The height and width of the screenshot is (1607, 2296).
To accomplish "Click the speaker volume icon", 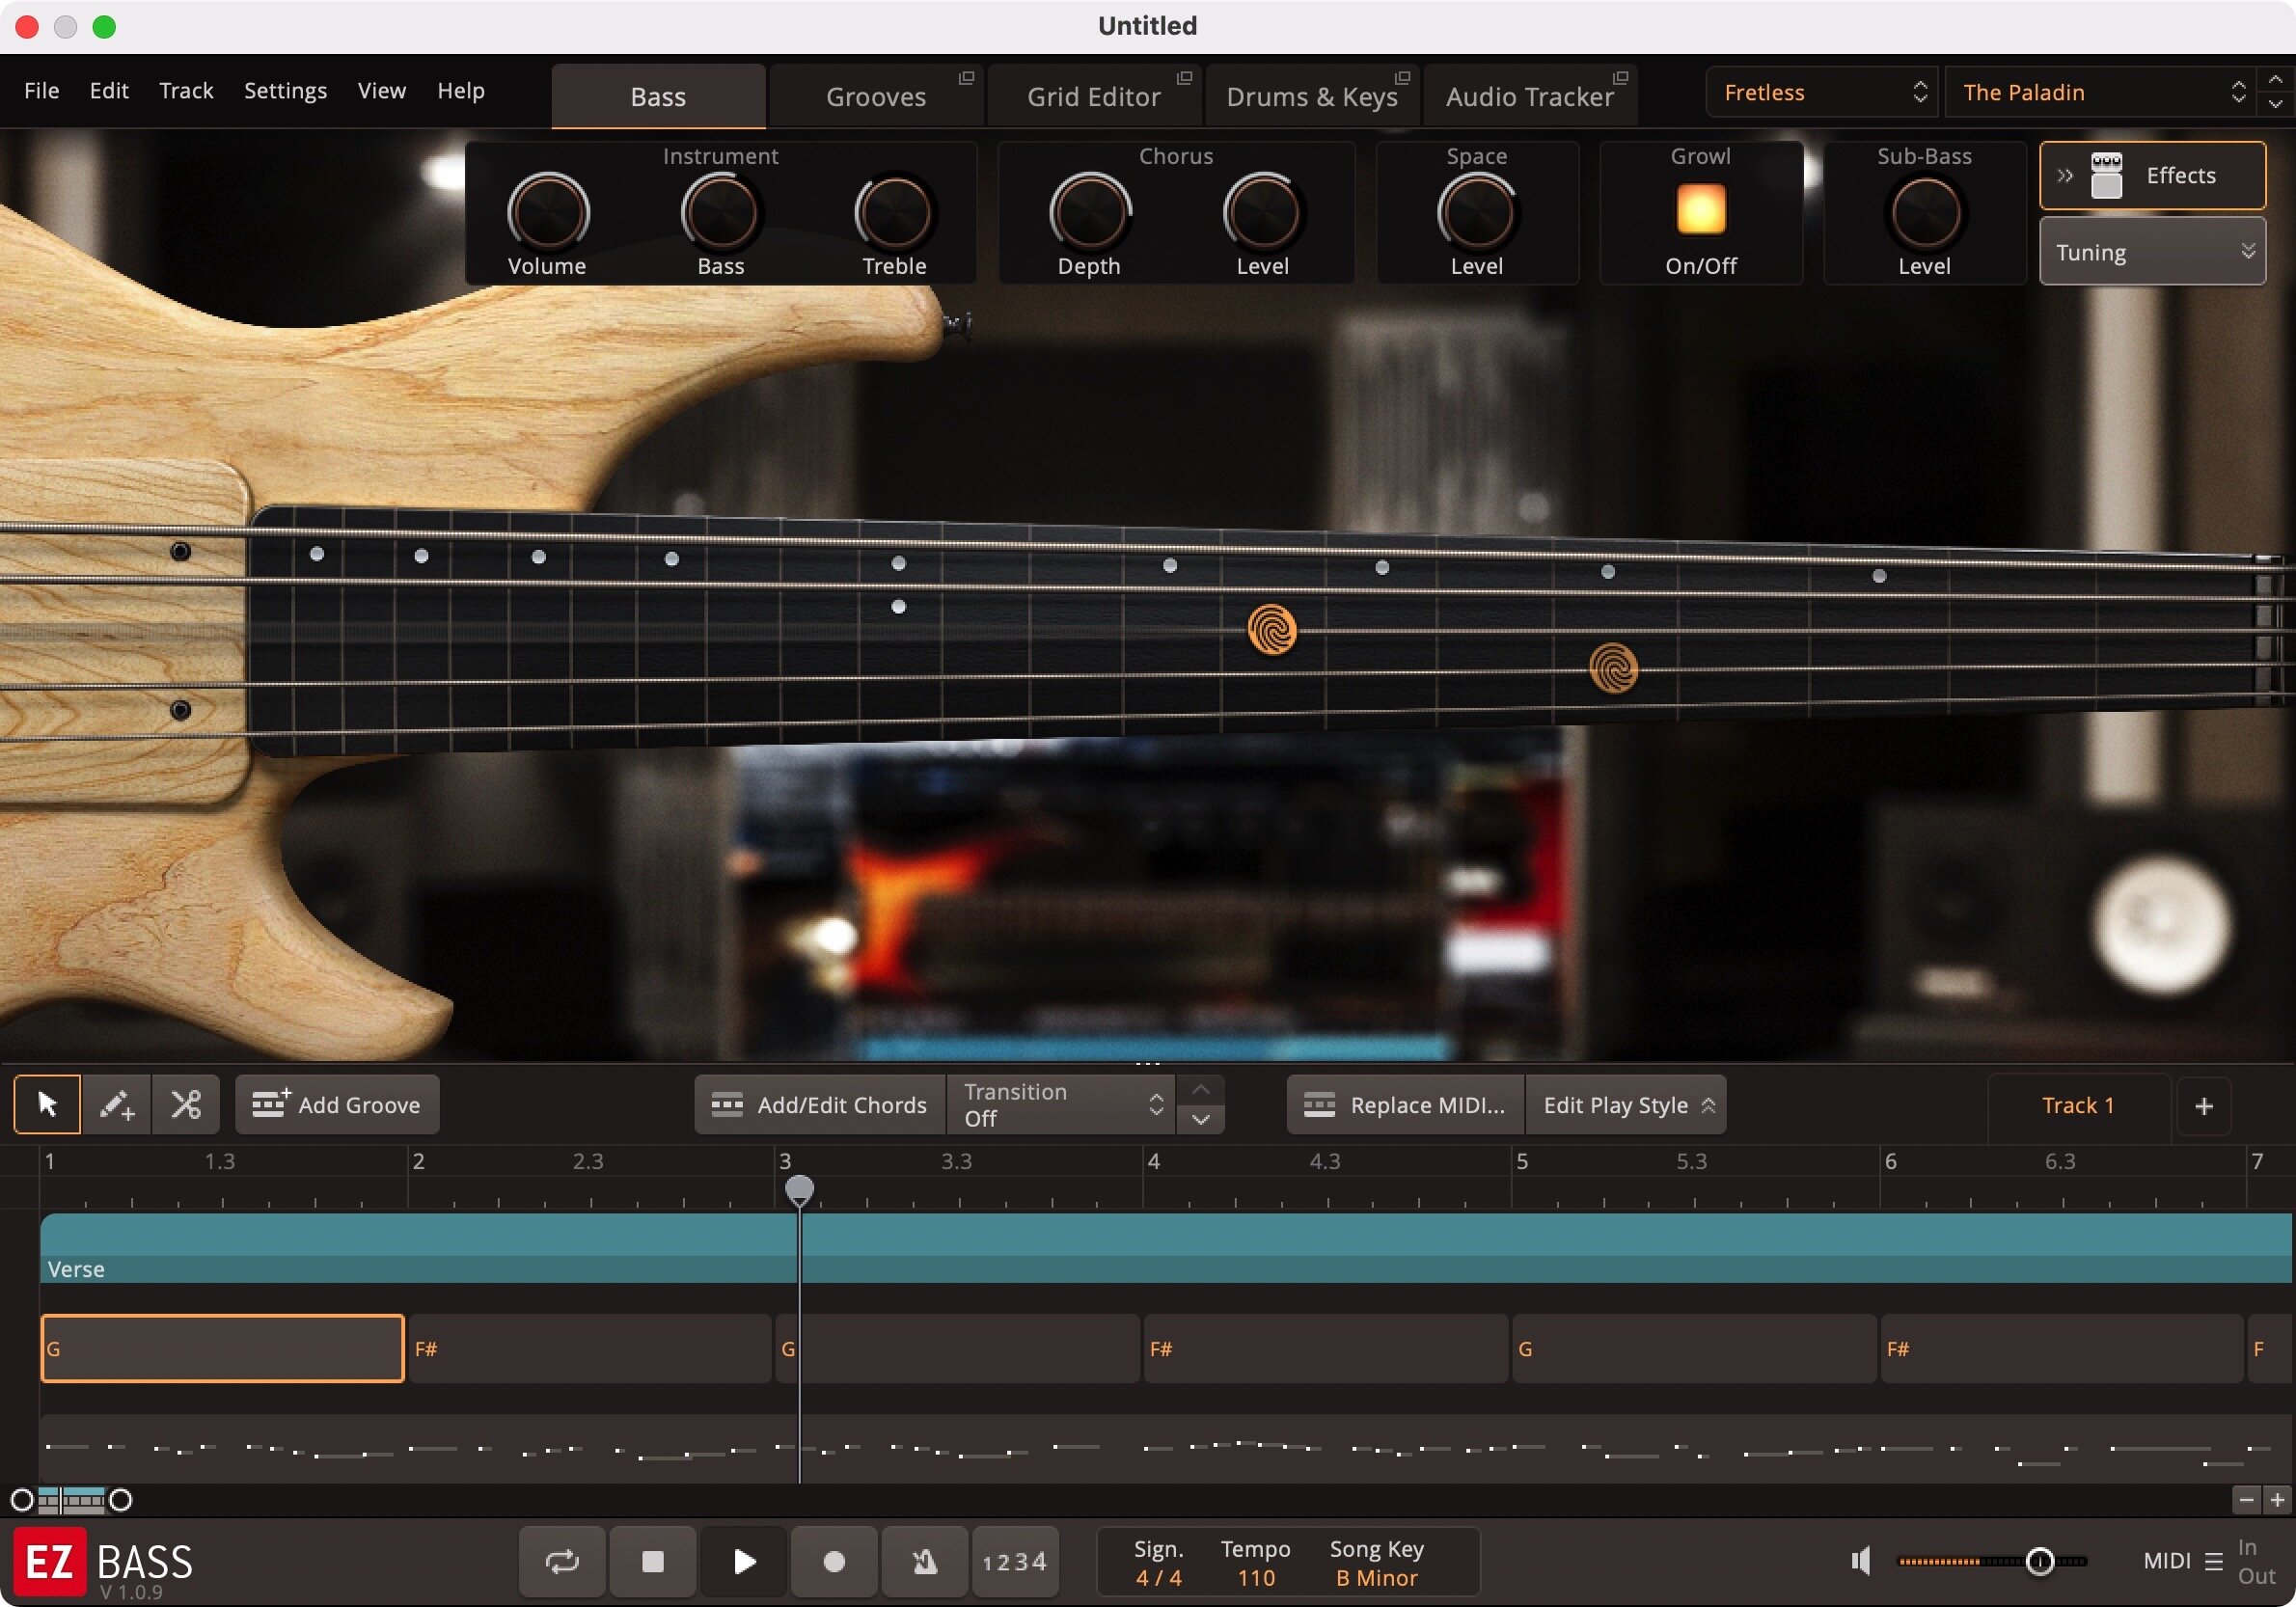I will pos(1861,1561).
